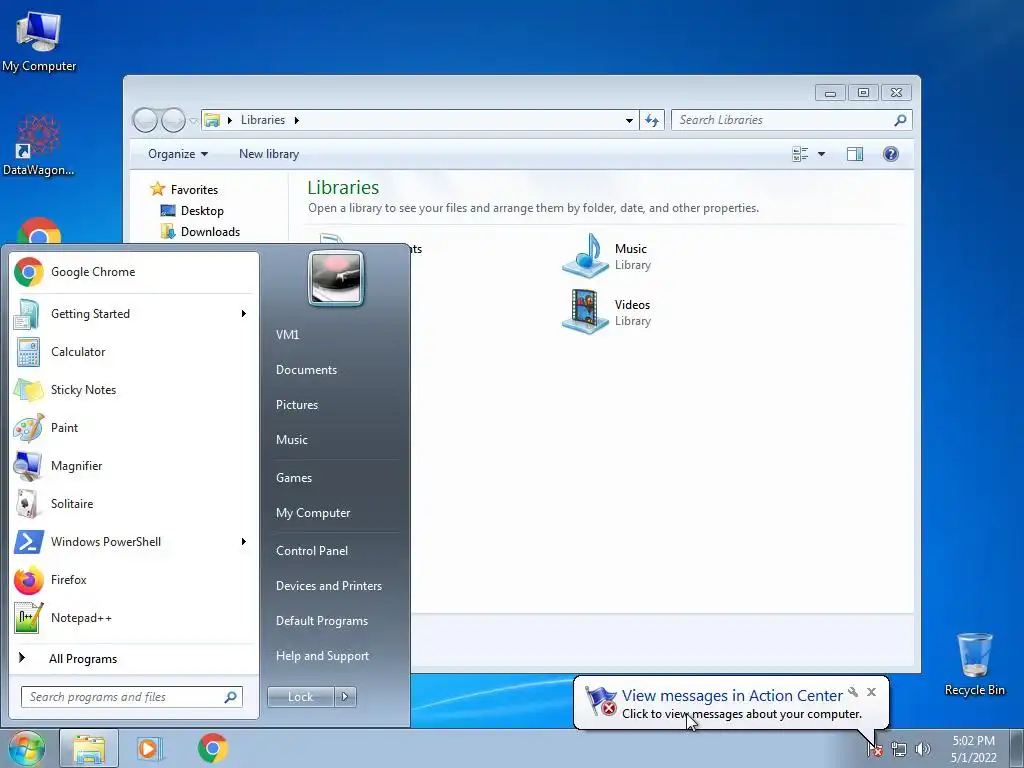Open VM1 user folder link
Screen dimensions: 1024x768
287,335
